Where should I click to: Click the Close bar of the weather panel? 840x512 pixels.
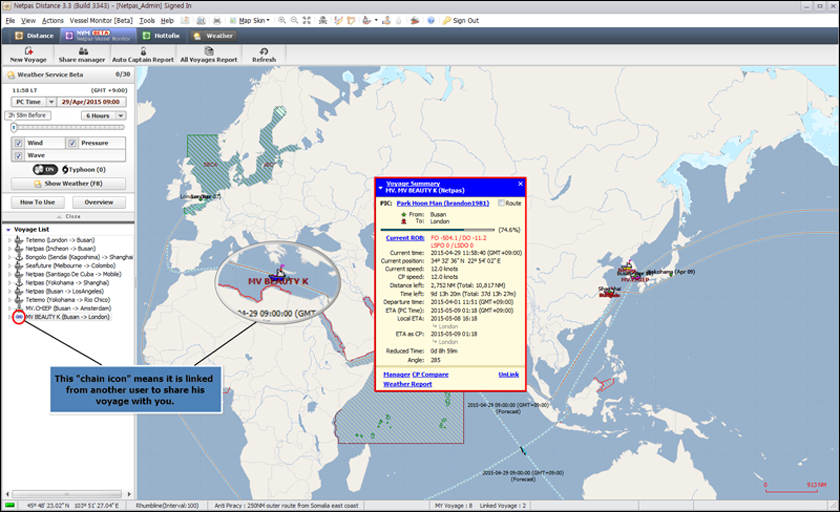pyautogui.click(x=69, y=216)
